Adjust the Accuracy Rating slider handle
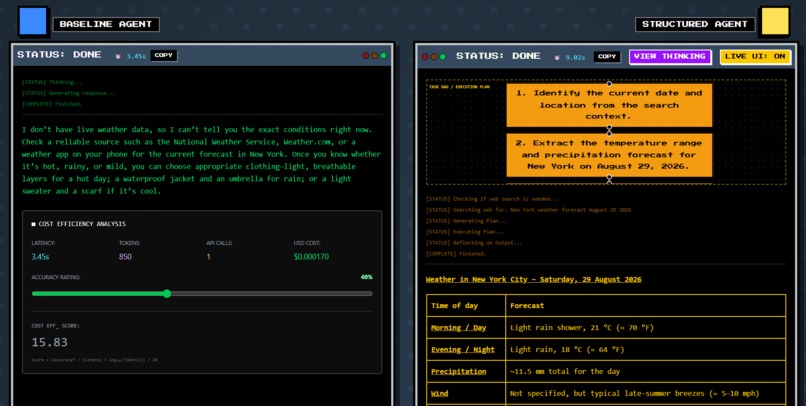Screen dimensions: 806x406 click(167, 293)
